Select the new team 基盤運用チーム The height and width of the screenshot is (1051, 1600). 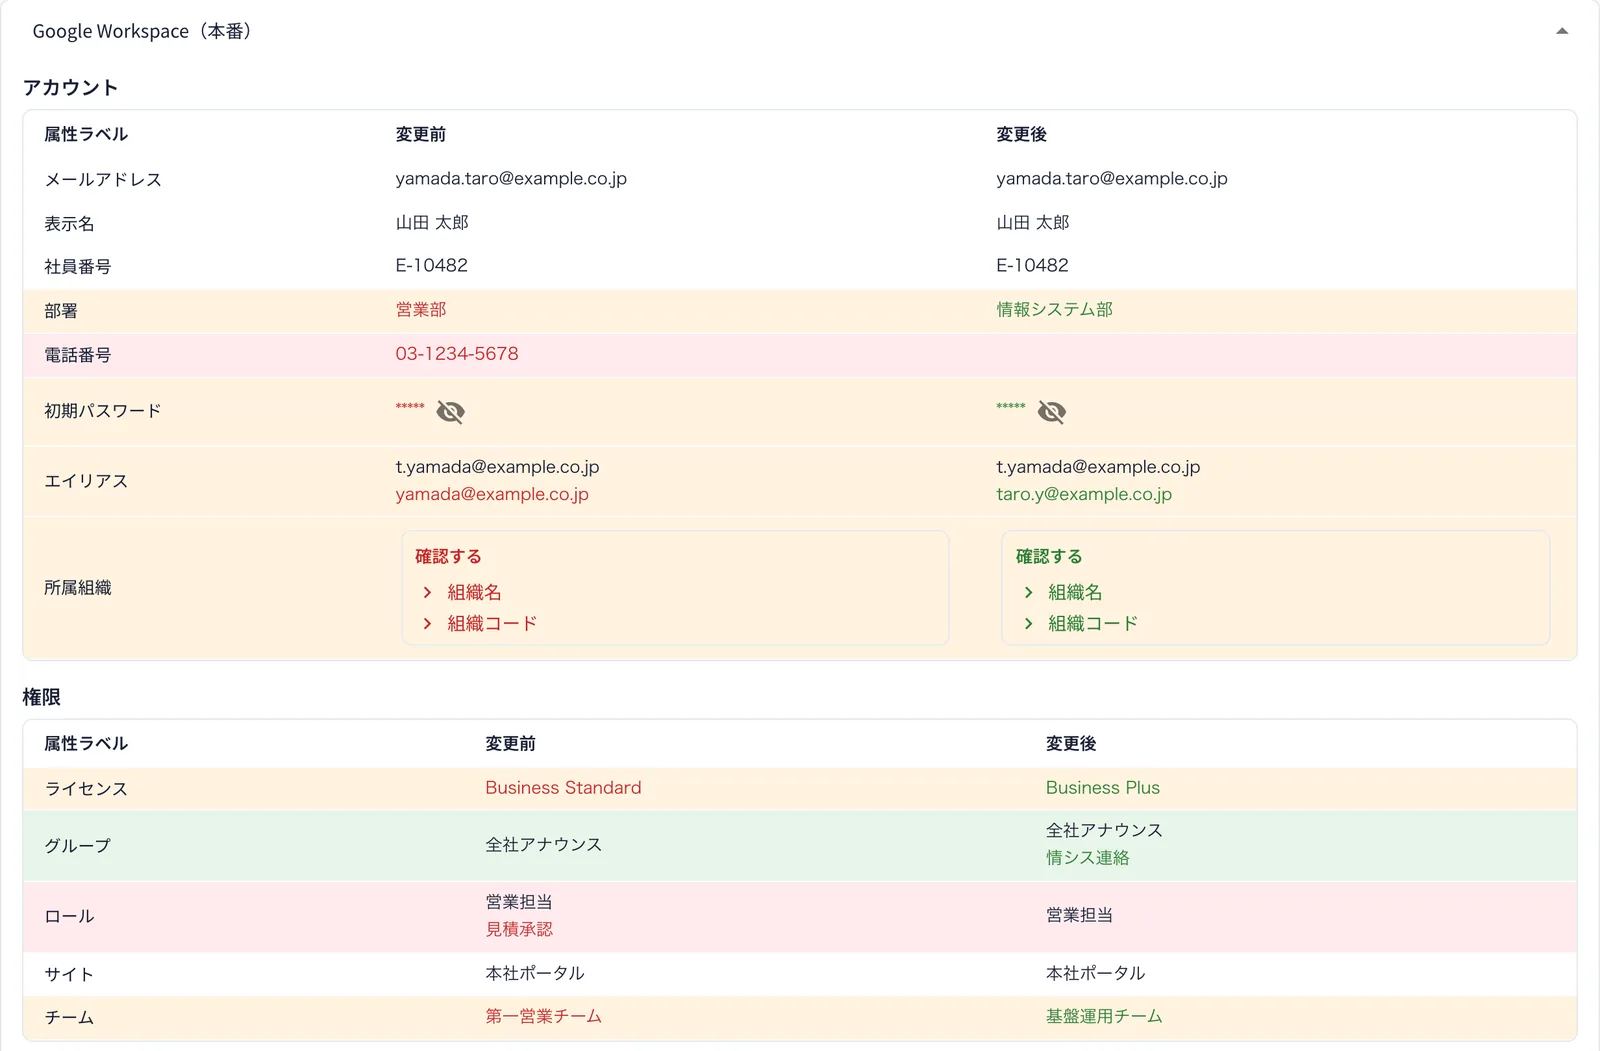tap(1104, 1016)
